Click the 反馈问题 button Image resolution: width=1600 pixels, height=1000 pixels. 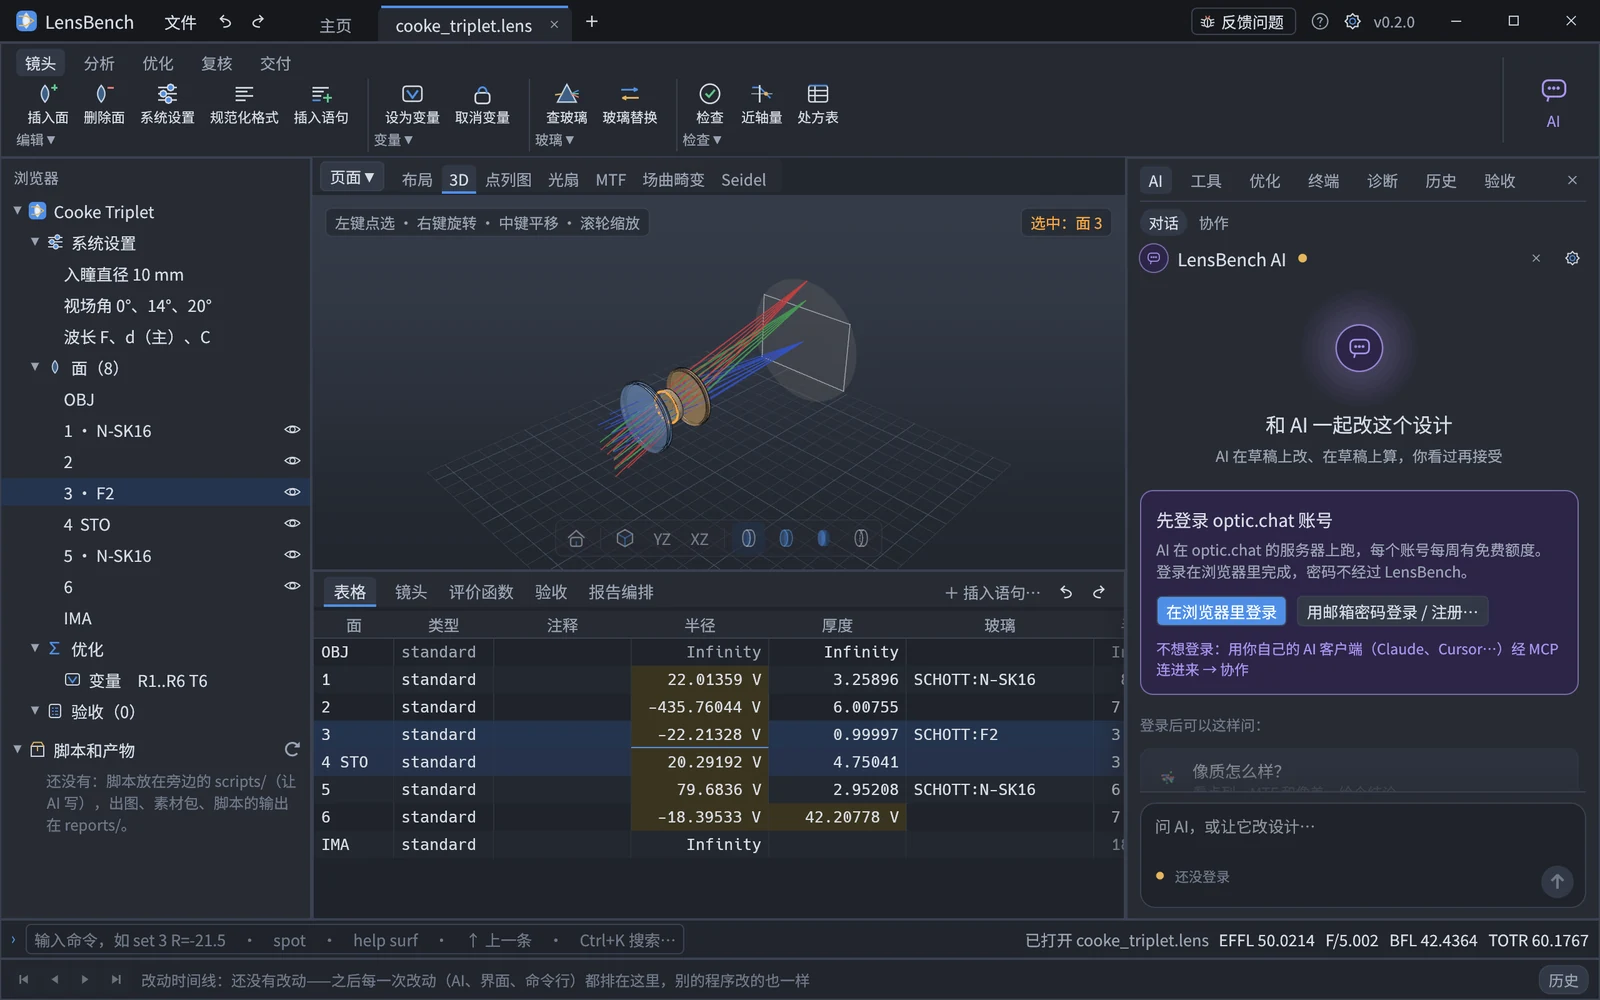[x=1243, y=22]
